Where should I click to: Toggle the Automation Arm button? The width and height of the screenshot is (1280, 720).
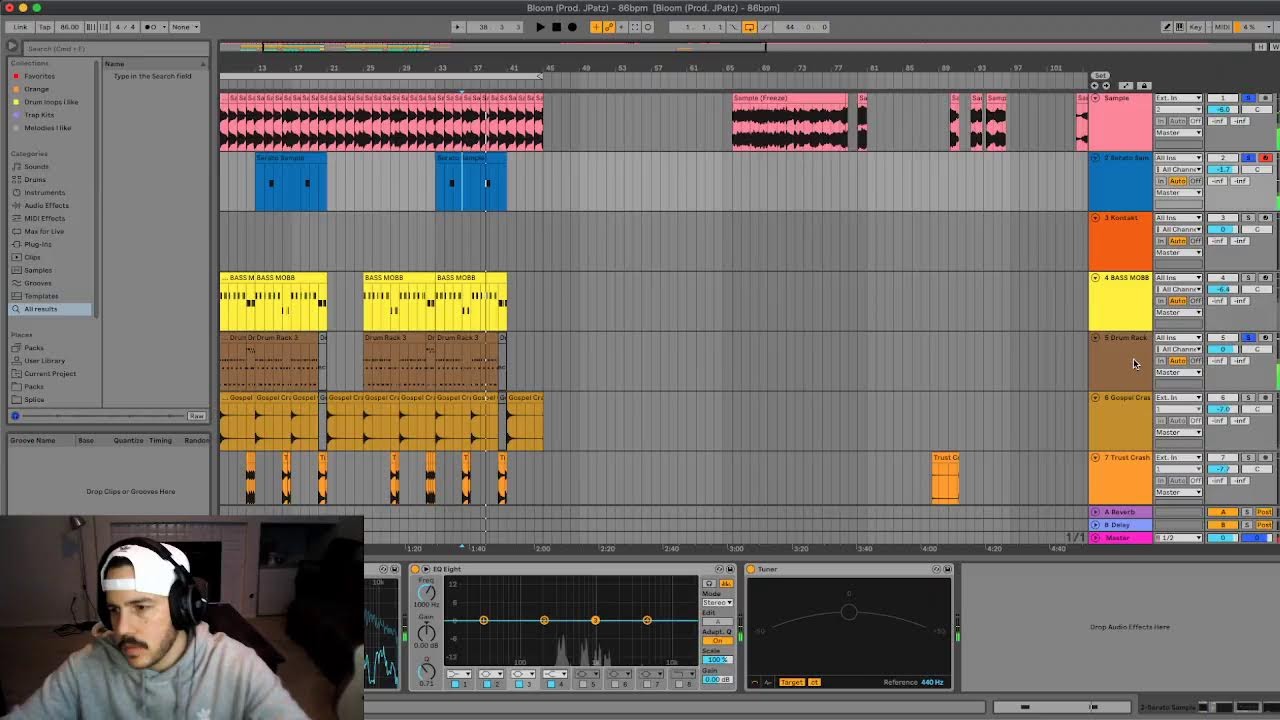(x=609, y=27)
